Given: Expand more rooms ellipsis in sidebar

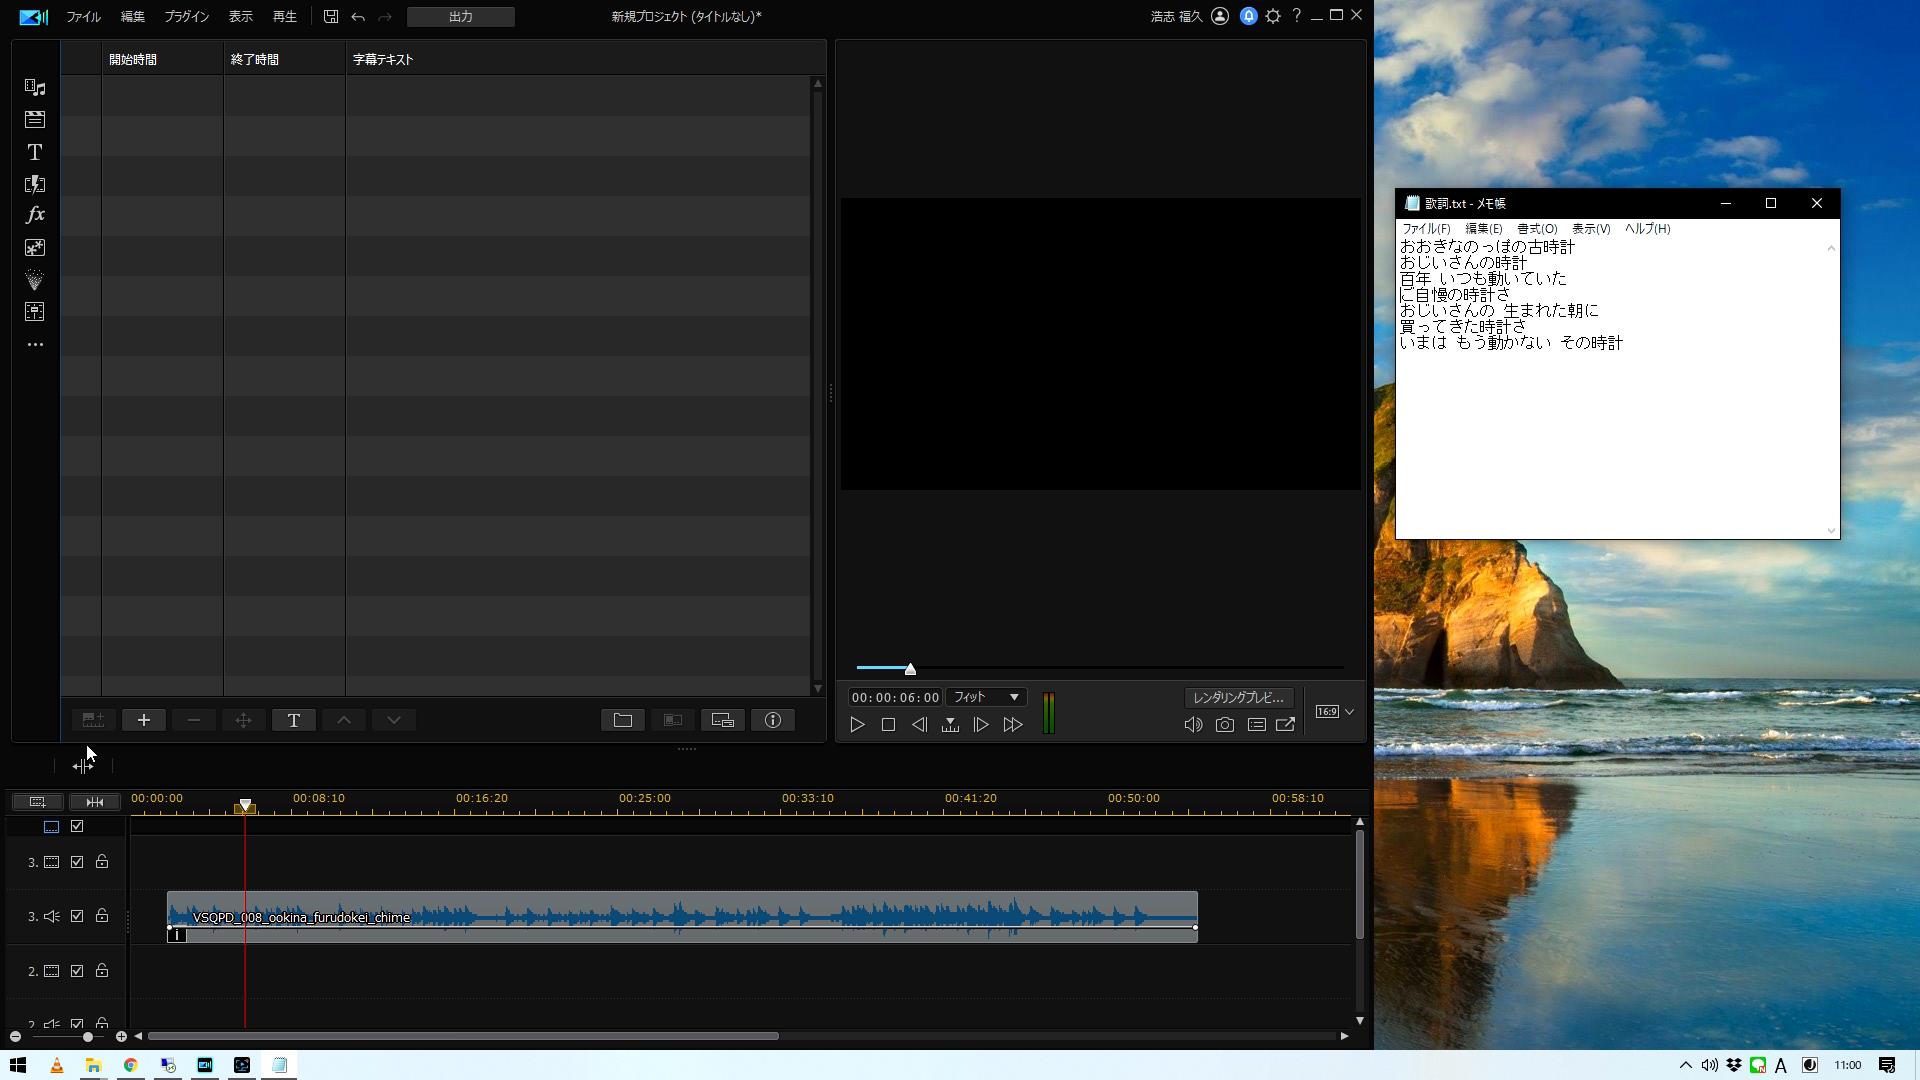Looking at the screenshot, I should 35,345.
